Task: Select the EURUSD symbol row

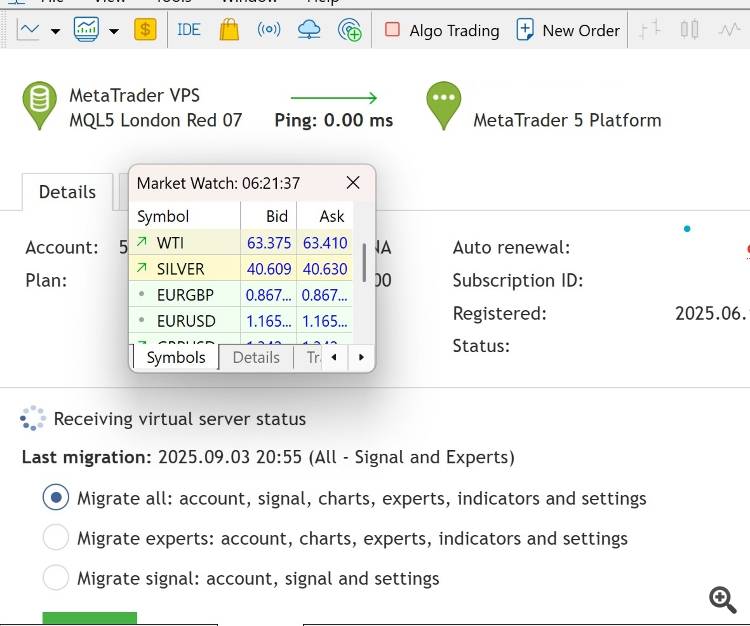Action: click(x=241, y=320)
